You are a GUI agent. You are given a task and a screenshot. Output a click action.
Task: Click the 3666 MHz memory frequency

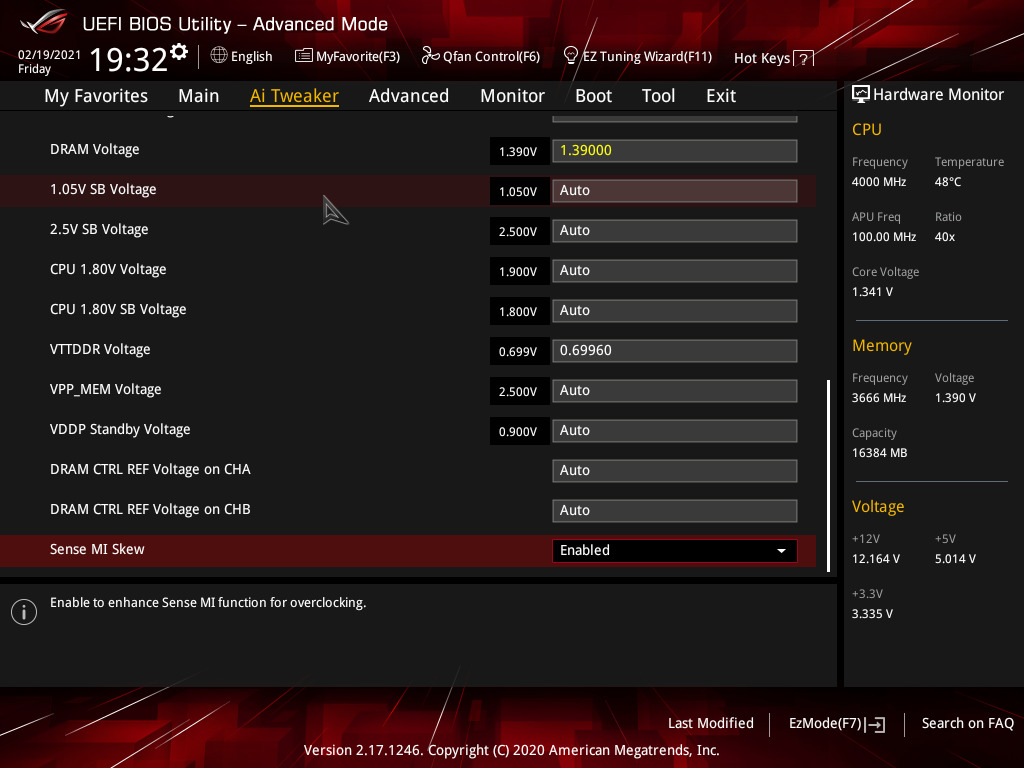tap(878, 398)
